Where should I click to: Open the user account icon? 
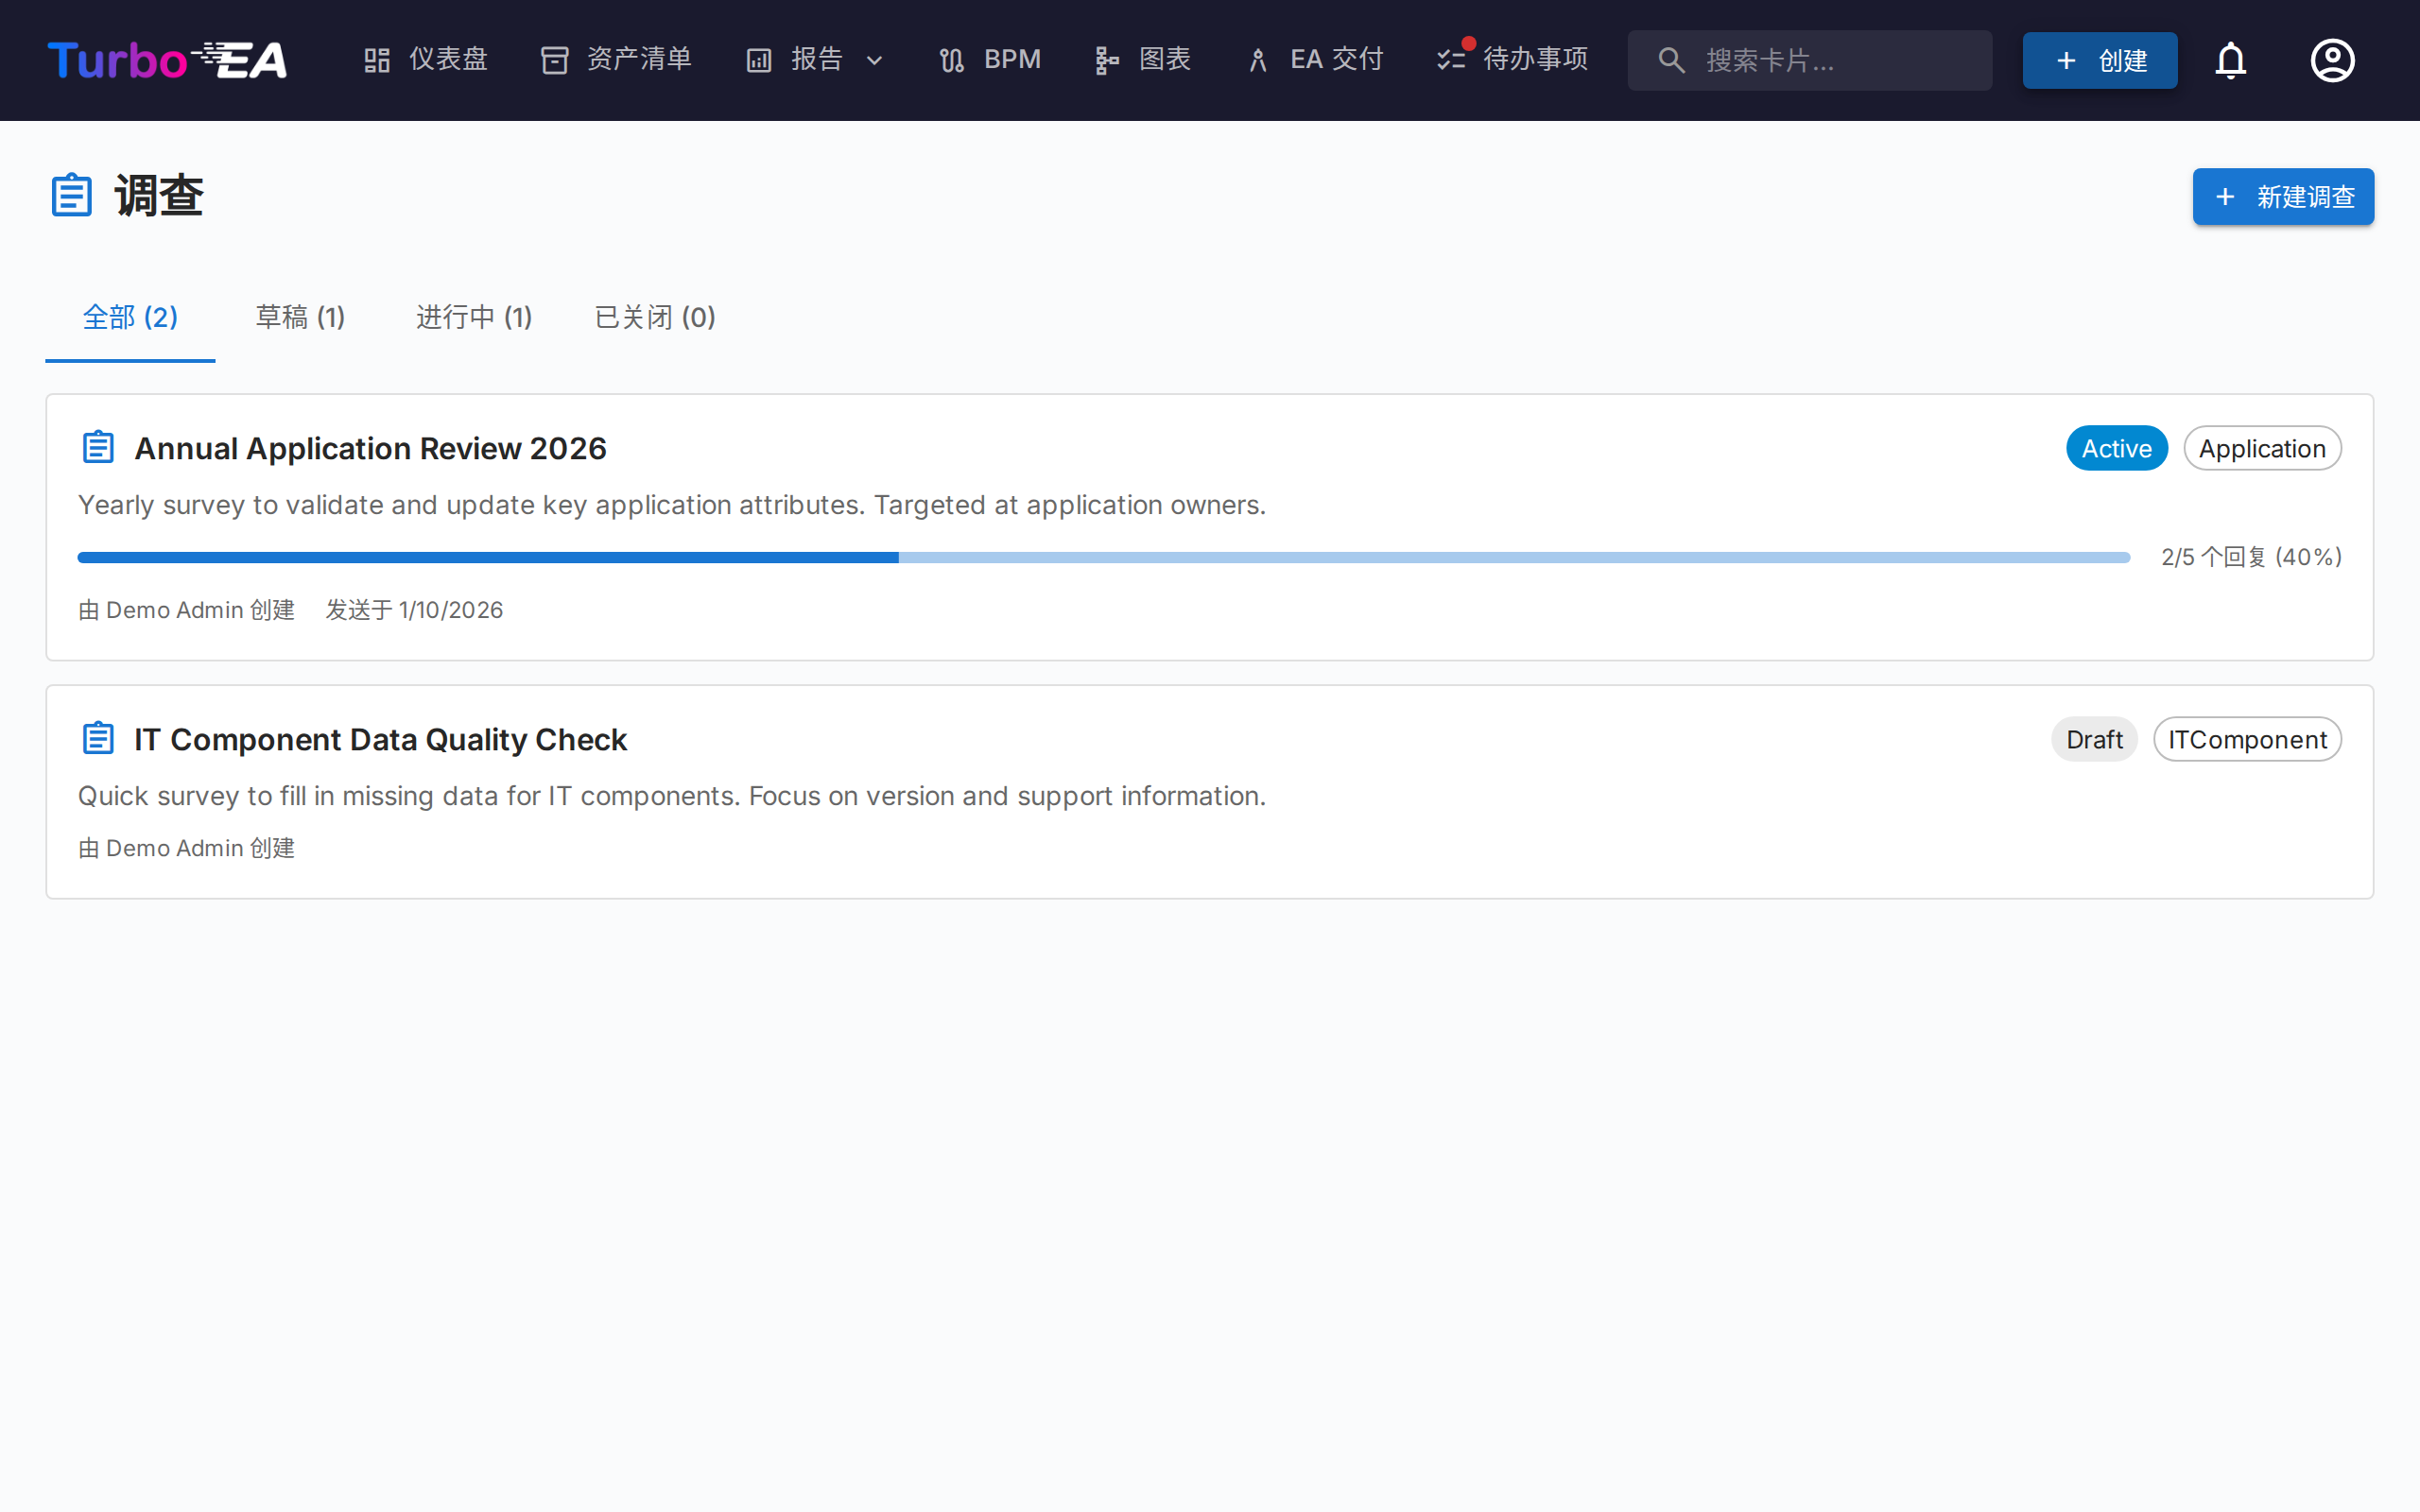(2332, 60)
